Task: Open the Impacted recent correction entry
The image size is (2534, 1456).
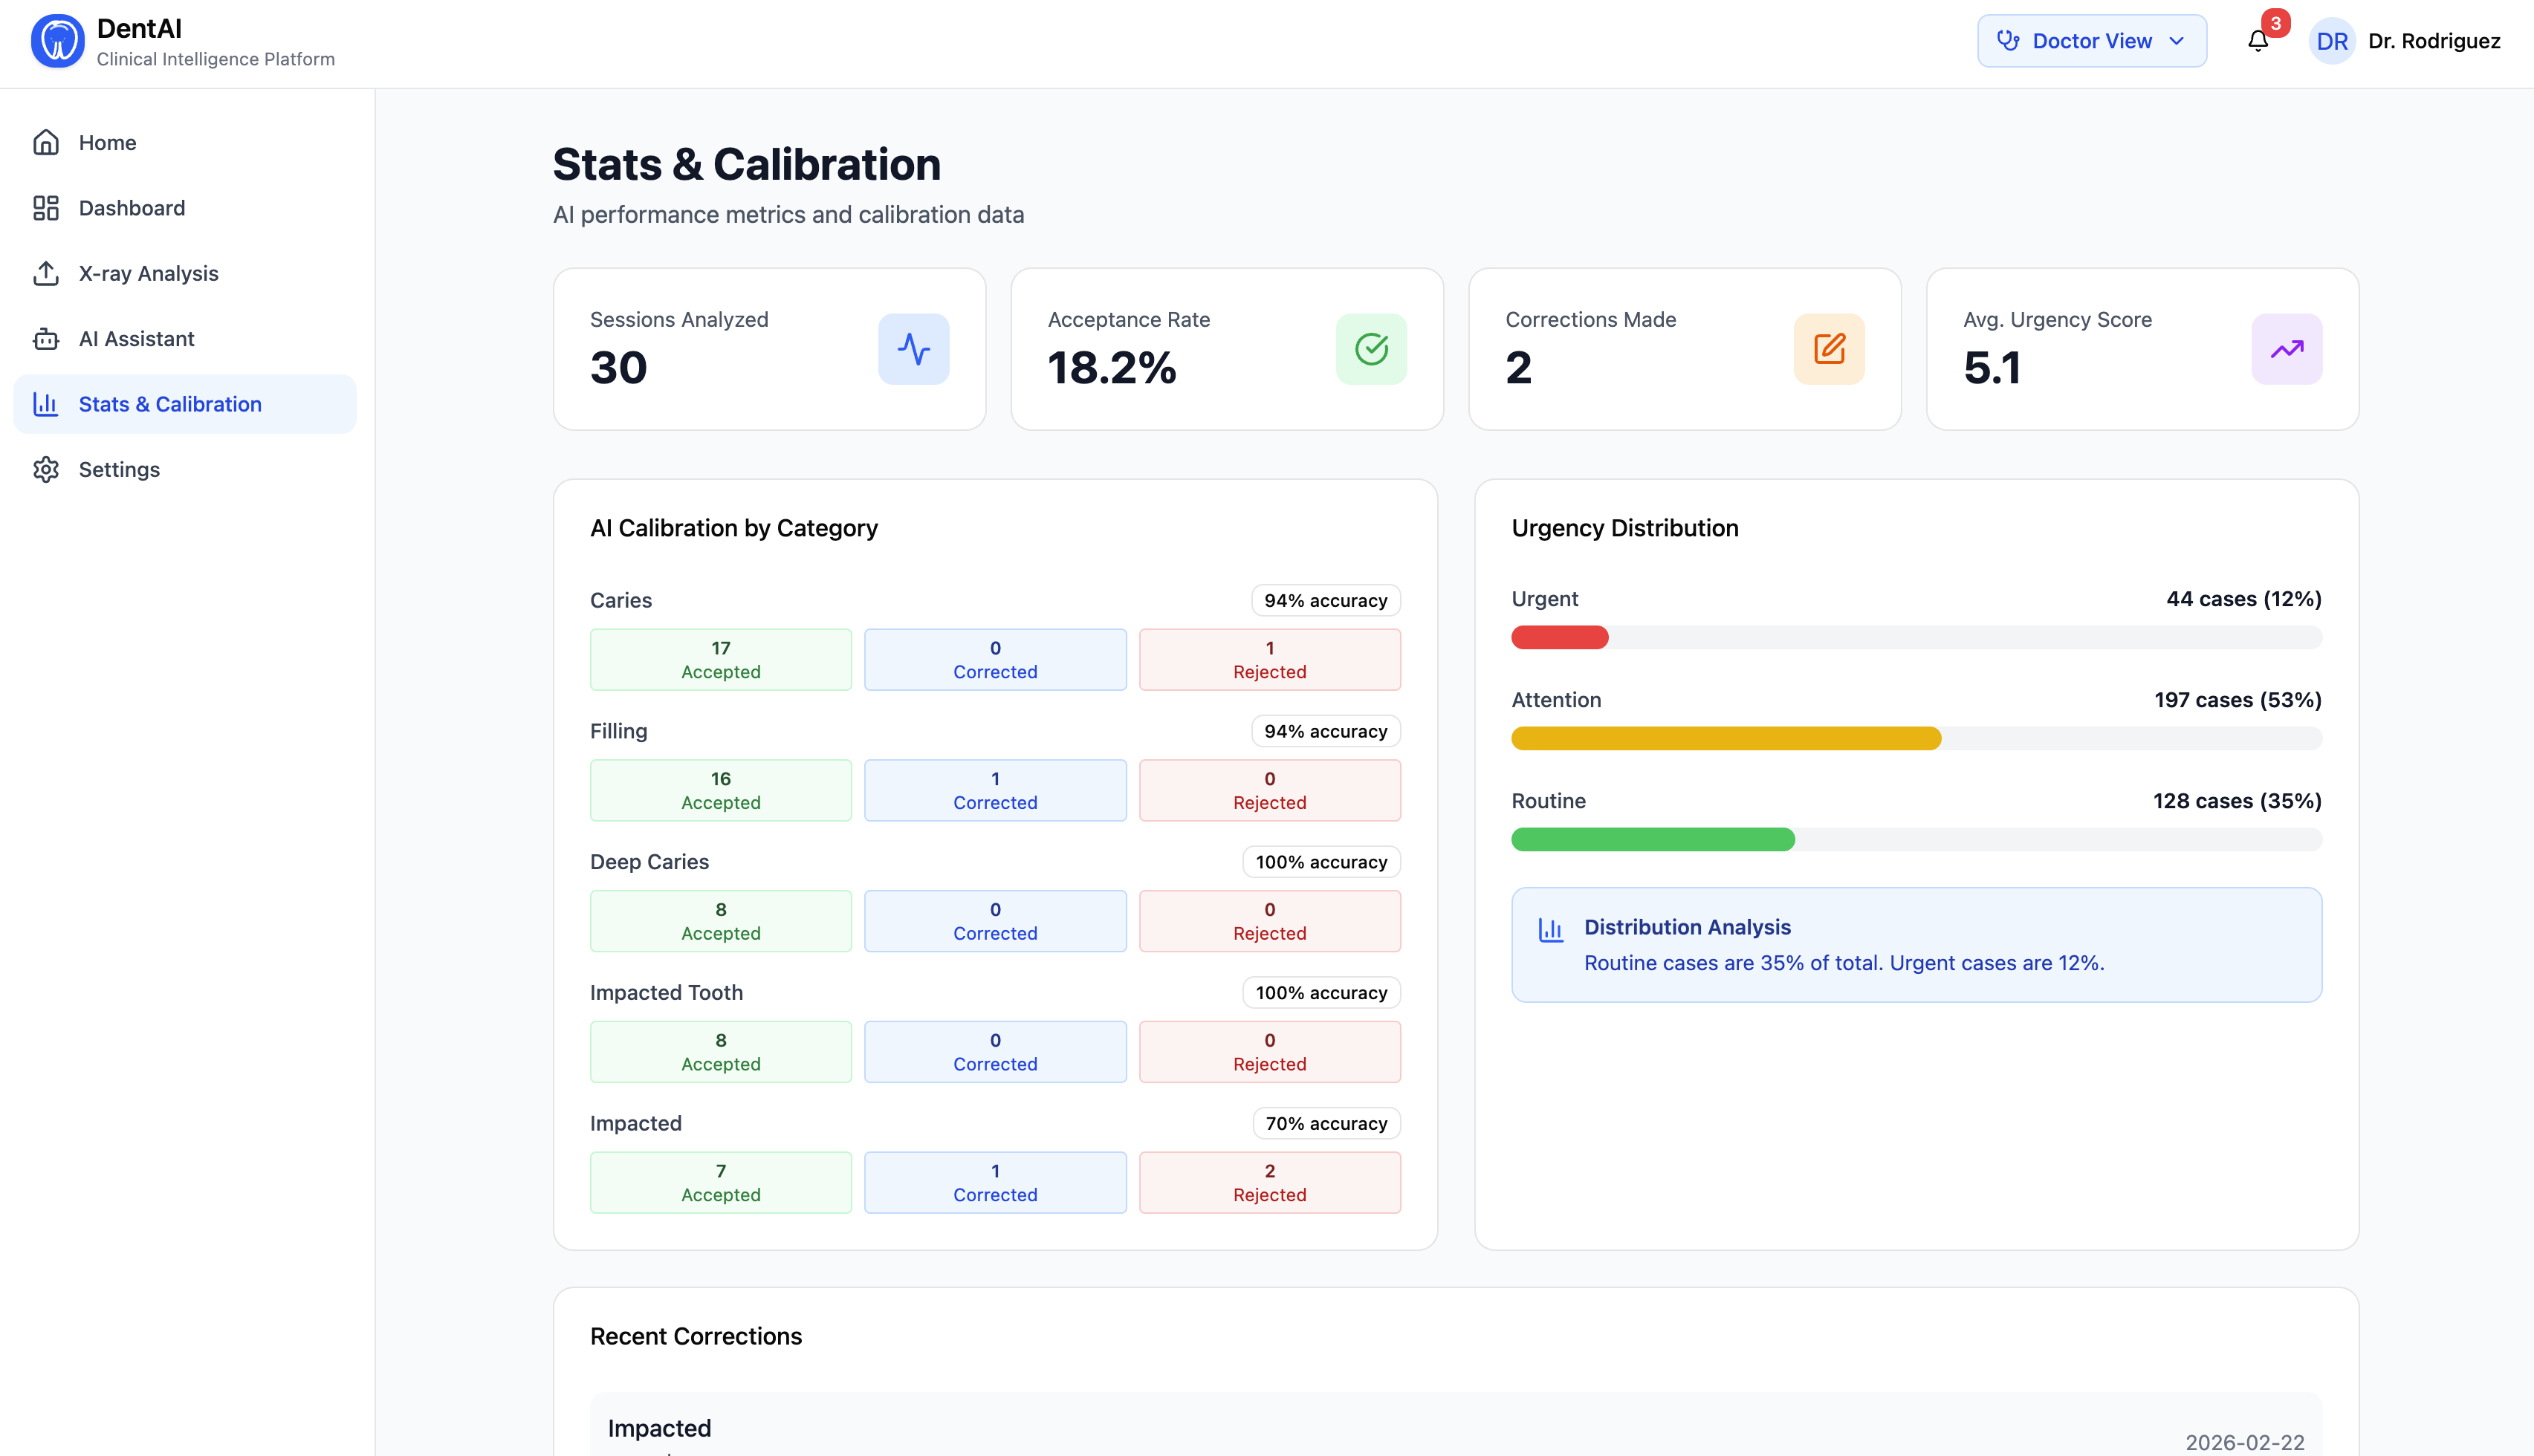Action: (1455, 1428)
